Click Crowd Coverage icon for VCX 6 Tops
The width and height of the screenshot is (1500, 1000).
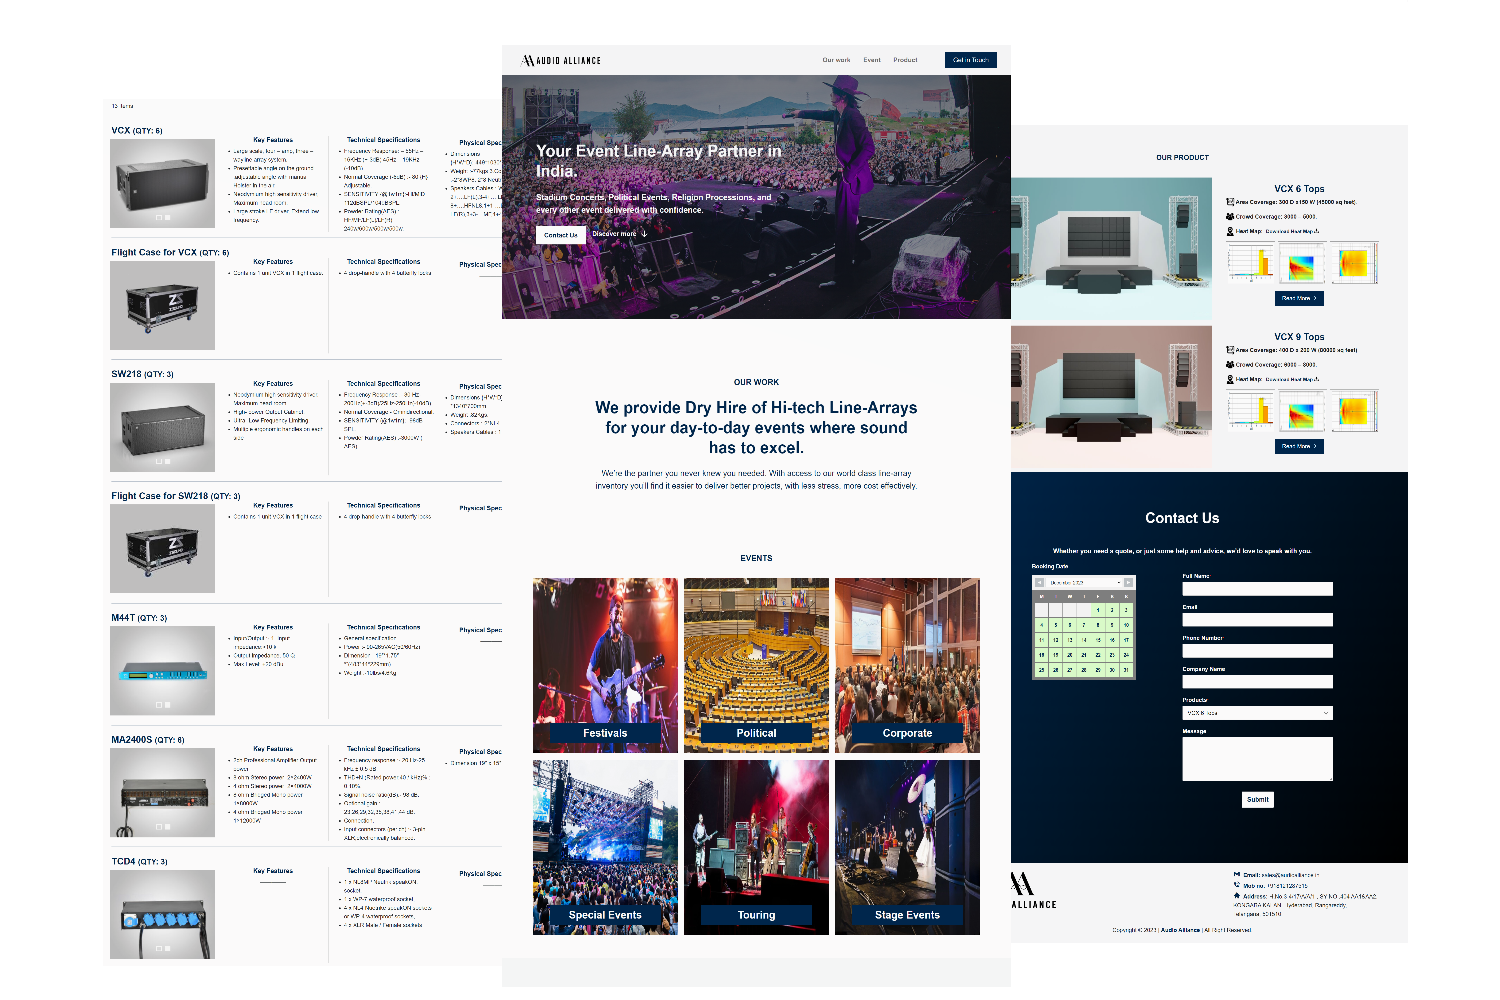(x=1230, y=217)
